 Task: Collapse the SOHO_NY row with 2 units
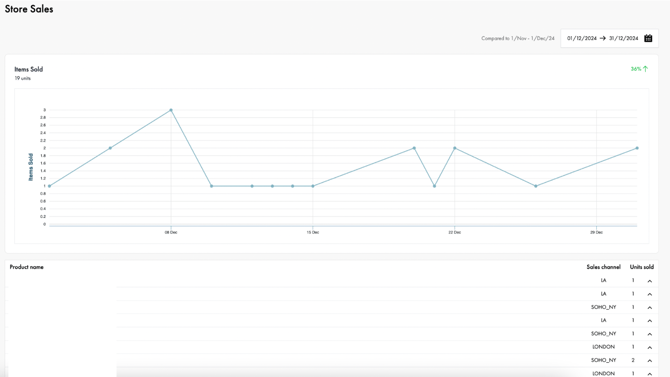[x=649, y=360]
